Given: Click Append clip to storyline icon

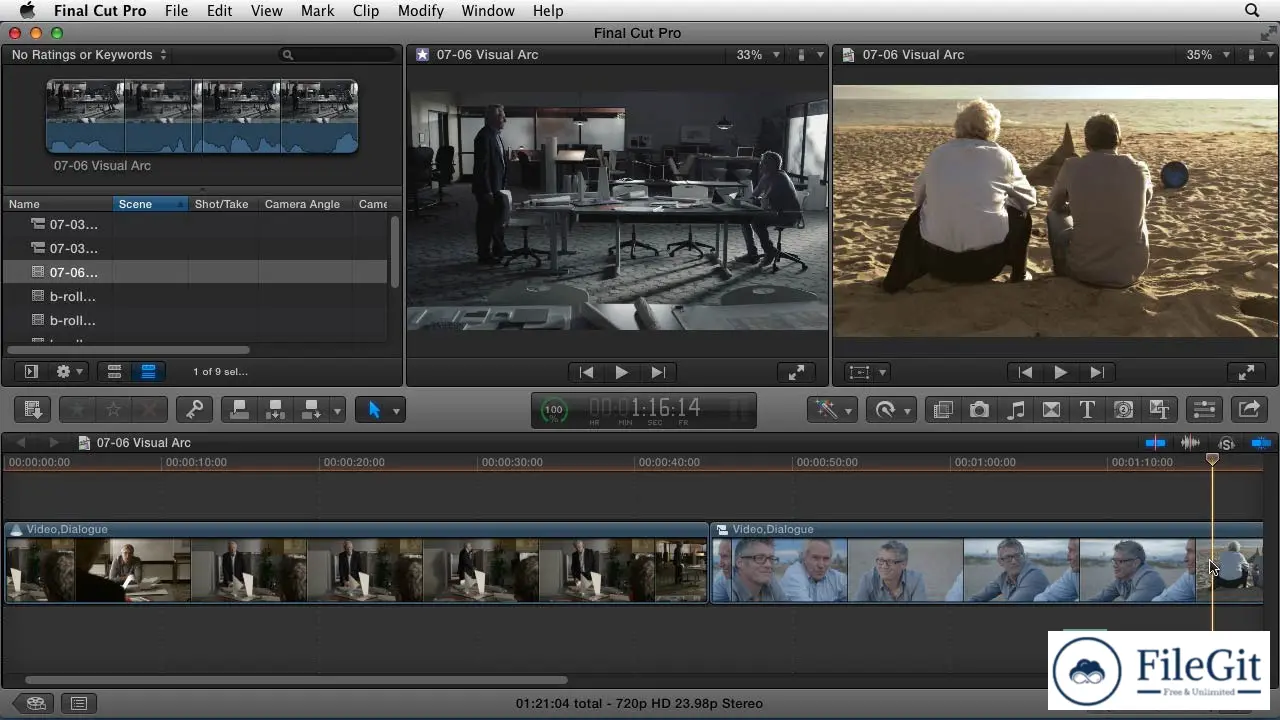Looking at the screenshot, I should tap(311, 409).
